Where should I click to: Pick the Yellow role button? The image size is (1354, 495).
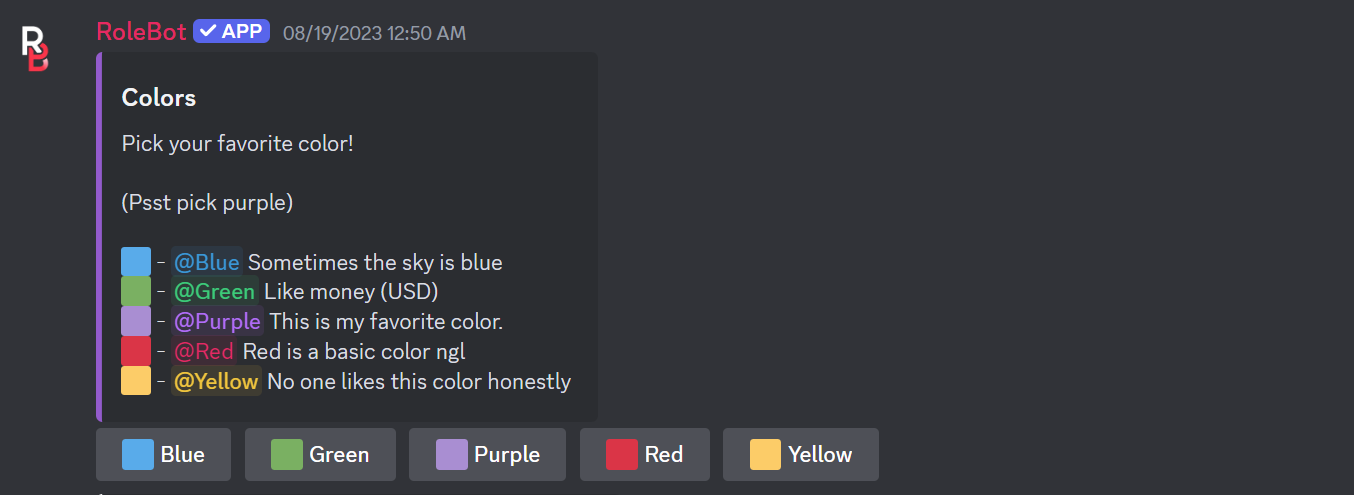800,455
